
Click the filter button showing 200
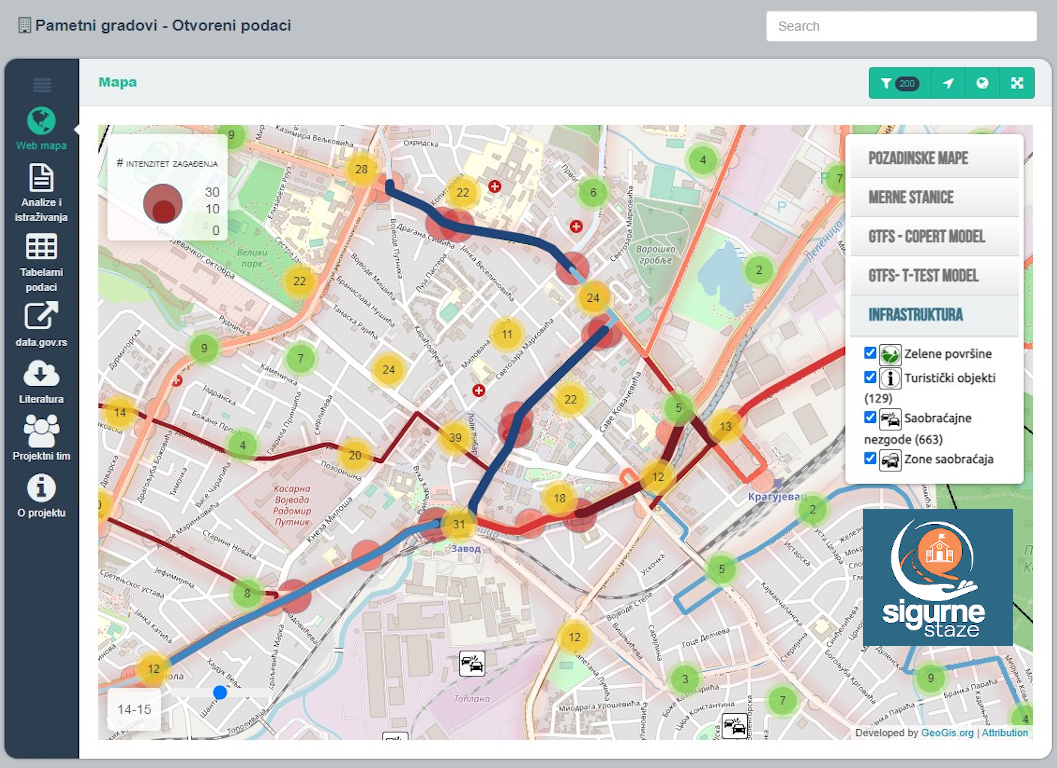click(900, 83)
